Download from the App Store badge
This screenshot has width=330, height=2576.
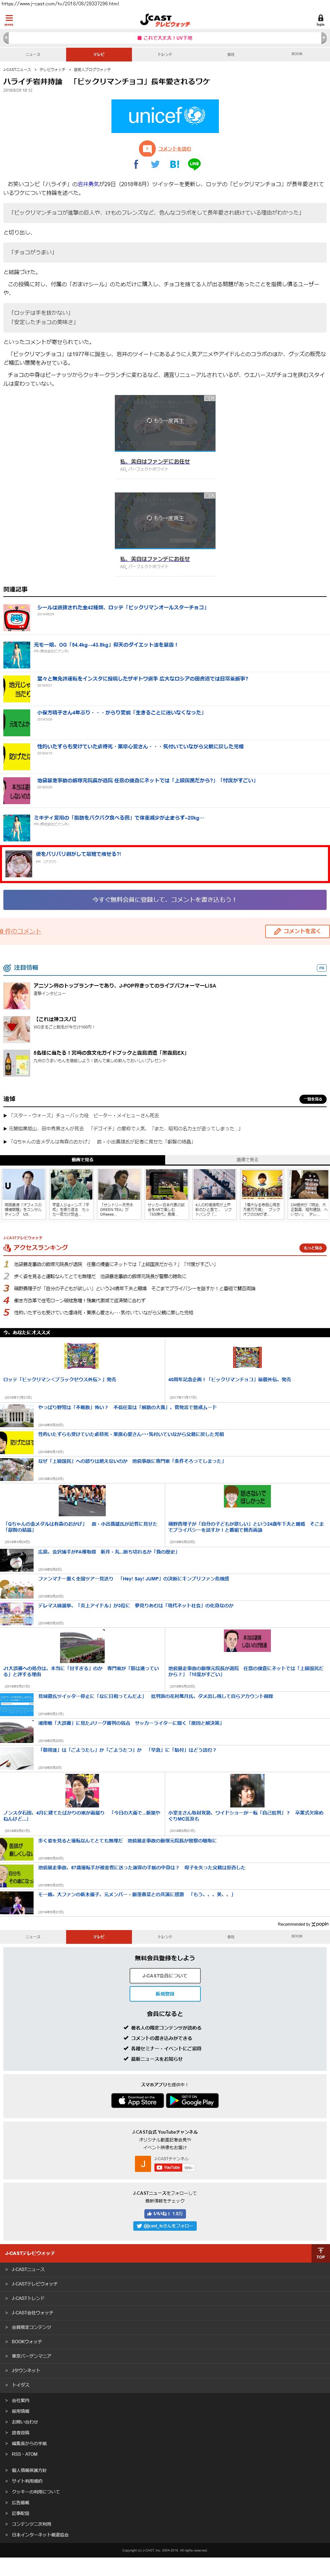point(137,2100)
